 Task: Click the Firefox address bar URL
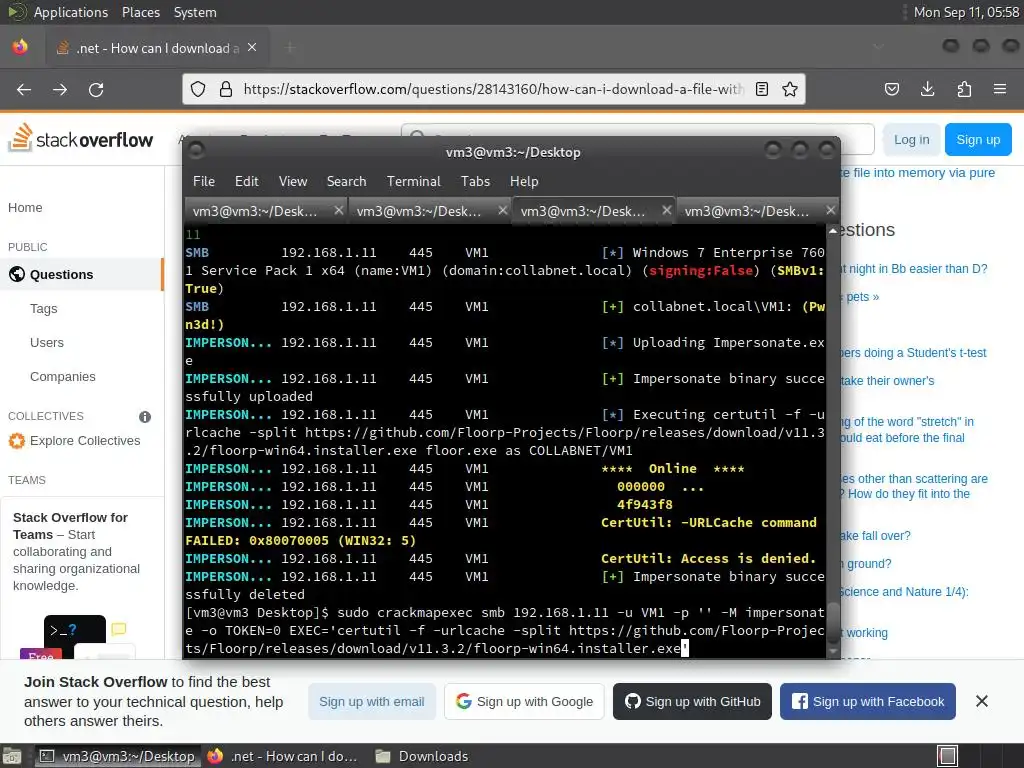click(493, 89)
